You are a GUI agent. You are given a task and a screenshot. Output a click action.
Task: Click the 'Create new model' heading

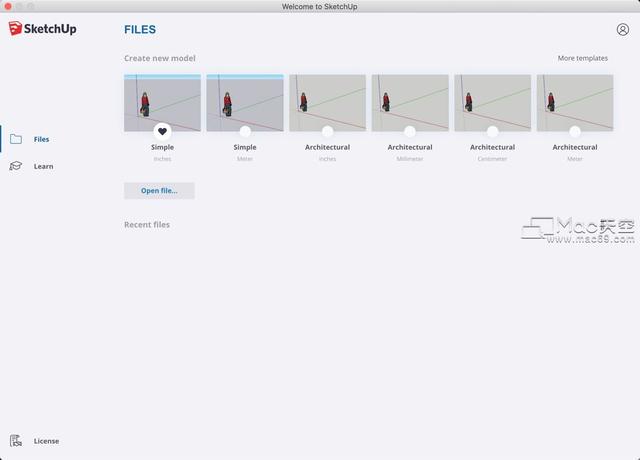[x=160, y=58]
